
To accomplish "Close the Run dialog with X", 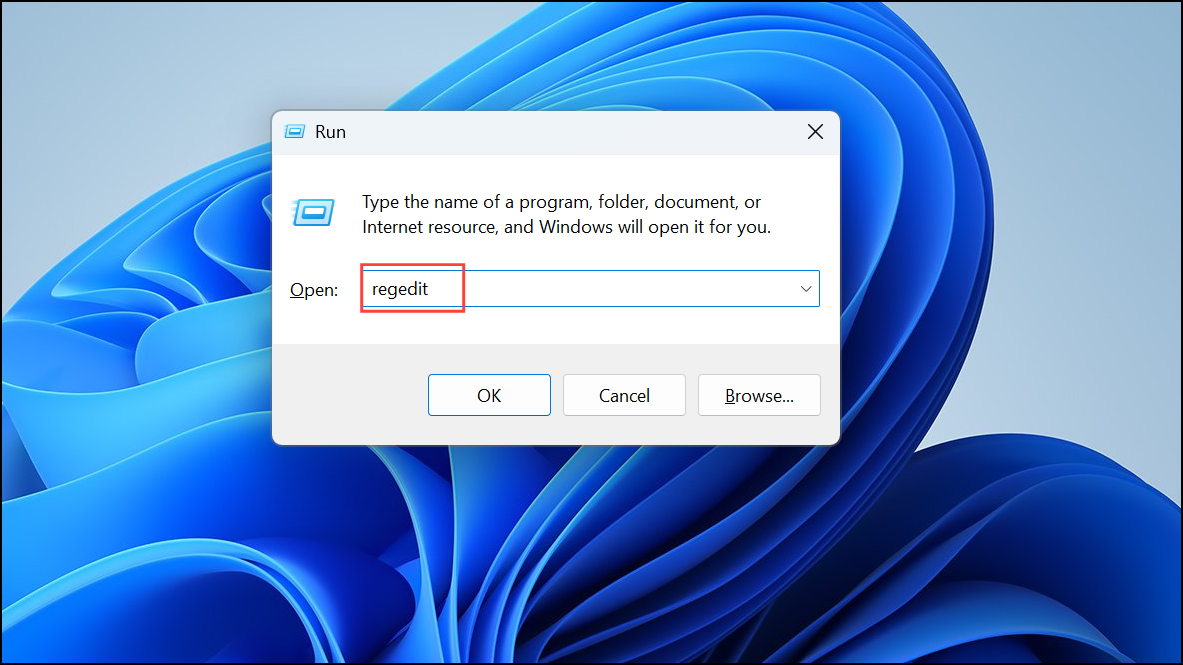I will click(815, 132).
